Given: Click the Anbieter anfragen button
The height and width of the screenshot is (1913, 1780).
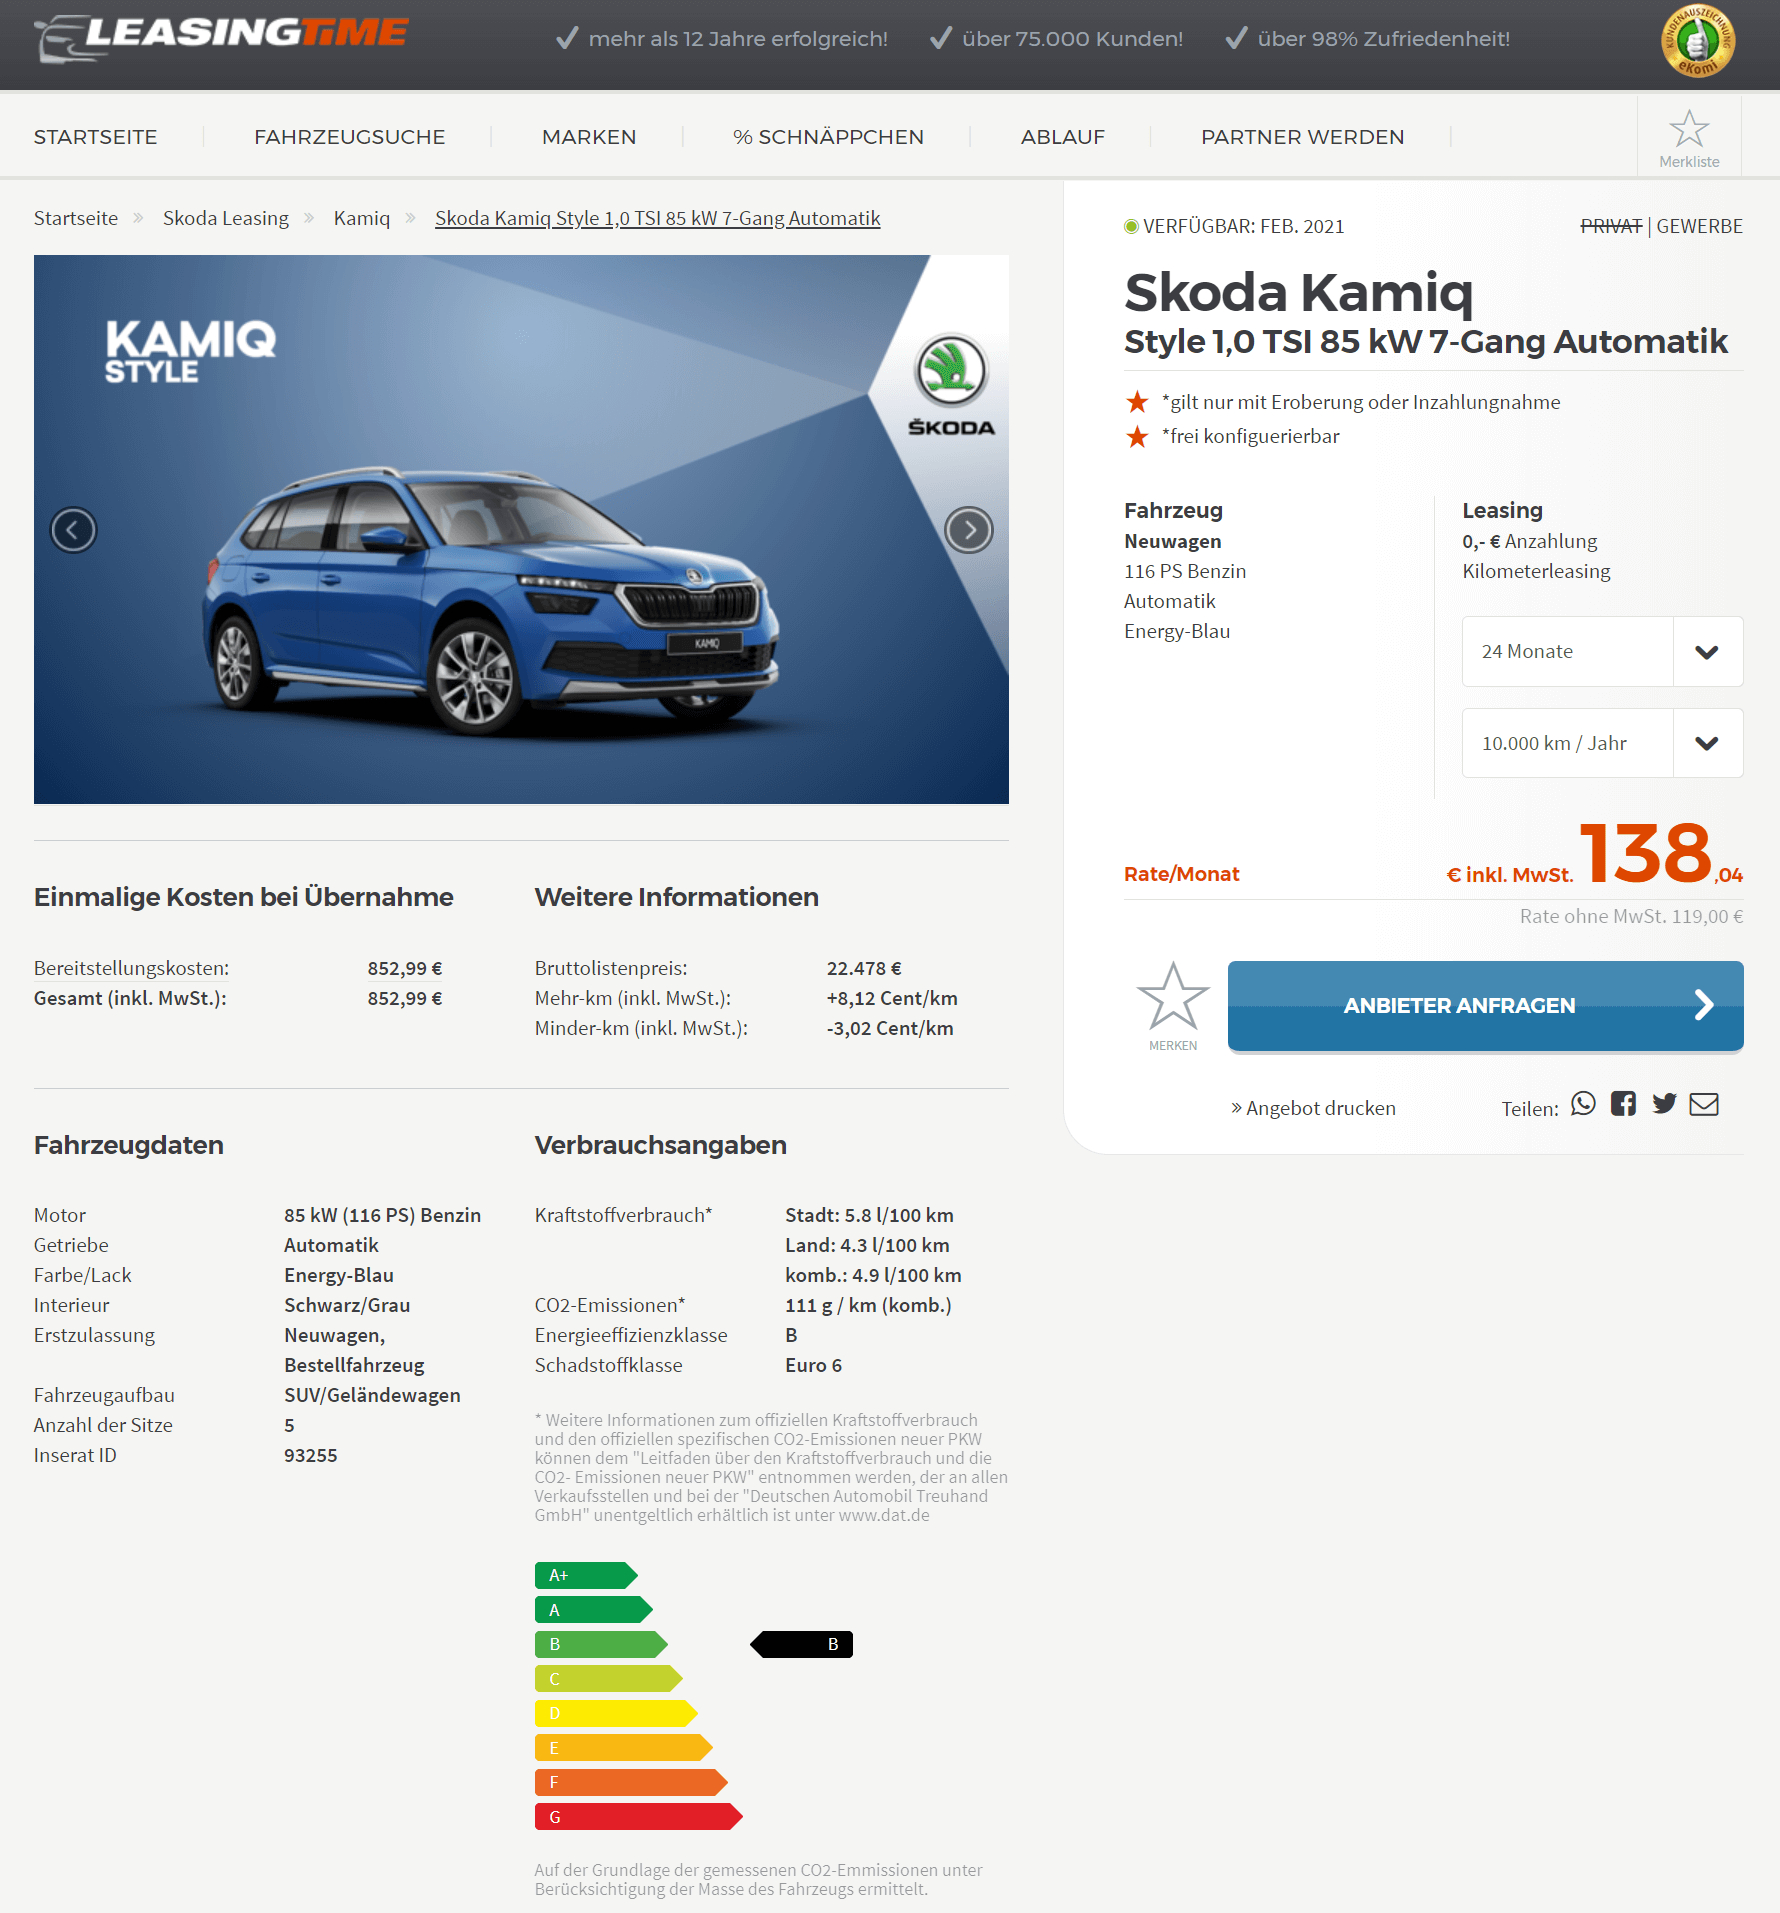Looking at the screenshot, I should coord(1485,1005).
